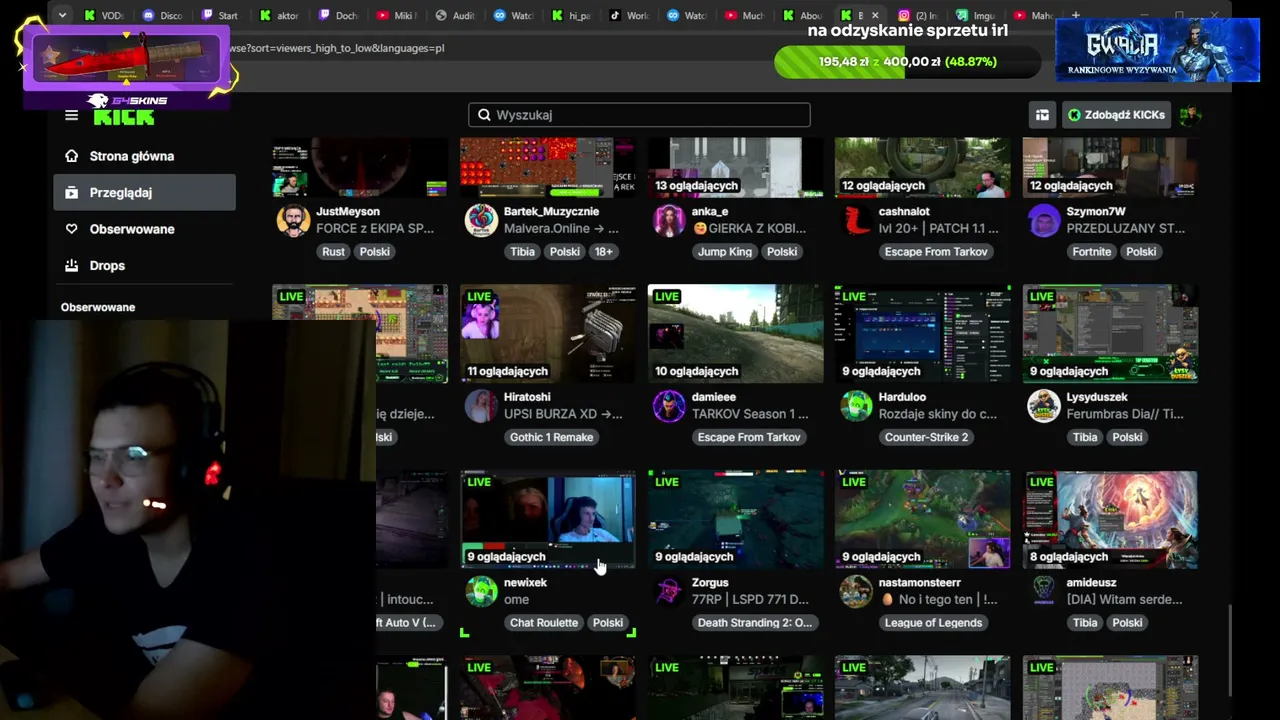Focus the Wyszukaj search field
This screenshot has height=720, width=1280.
click(x=639, y=115)
